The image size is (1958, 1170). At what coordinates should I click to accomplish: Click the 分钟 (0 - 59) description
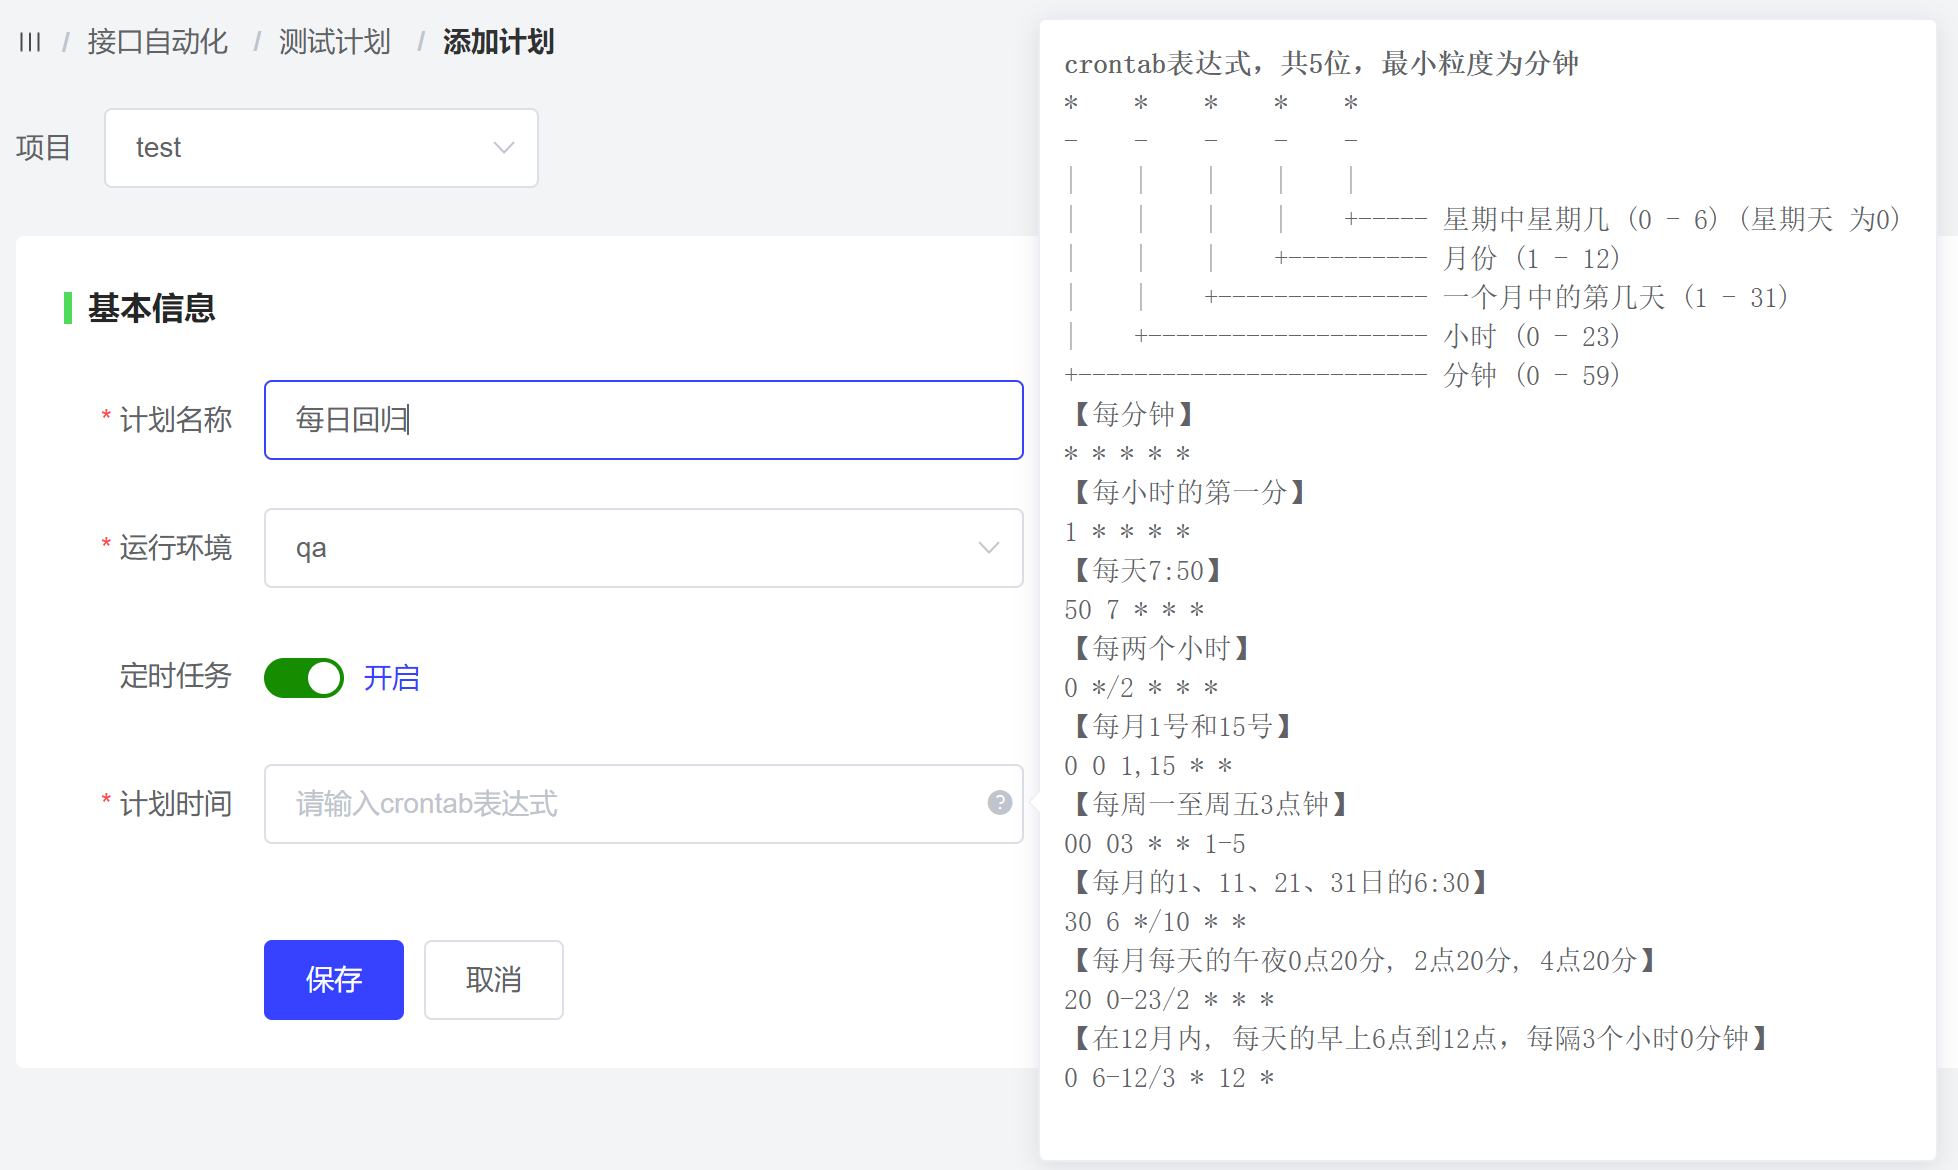1532,375
